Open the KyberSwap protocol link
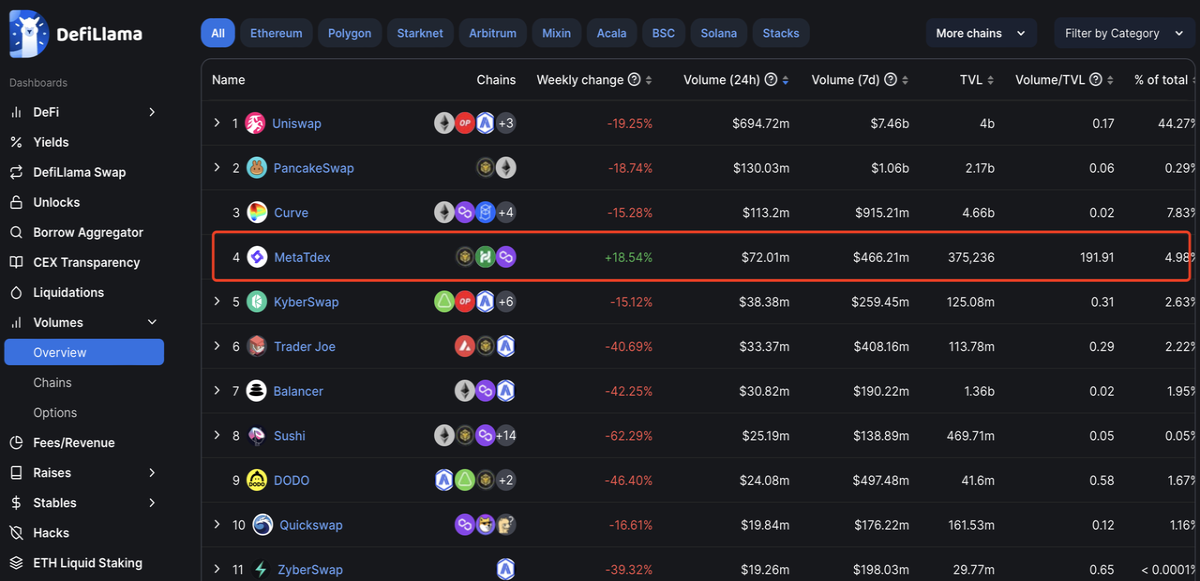 click(306, 302)
